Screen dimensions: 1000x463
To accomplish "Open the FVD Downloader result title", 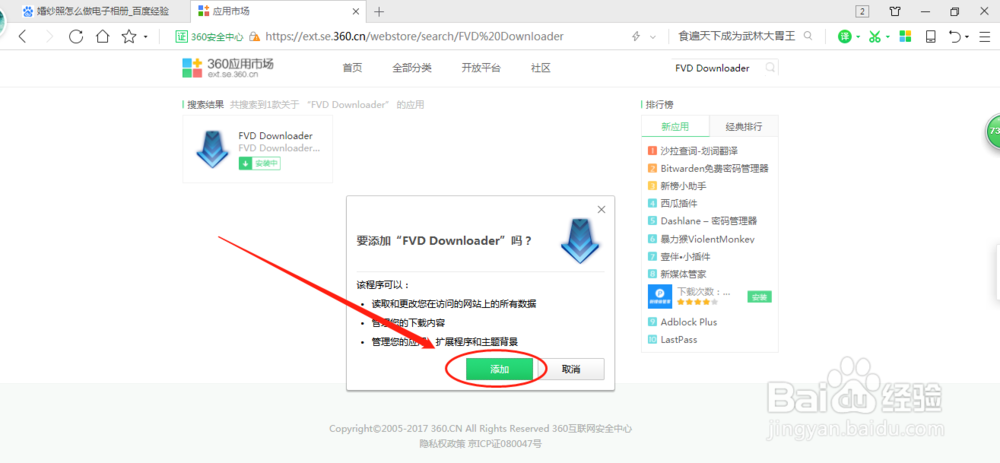I will point(276,136).
